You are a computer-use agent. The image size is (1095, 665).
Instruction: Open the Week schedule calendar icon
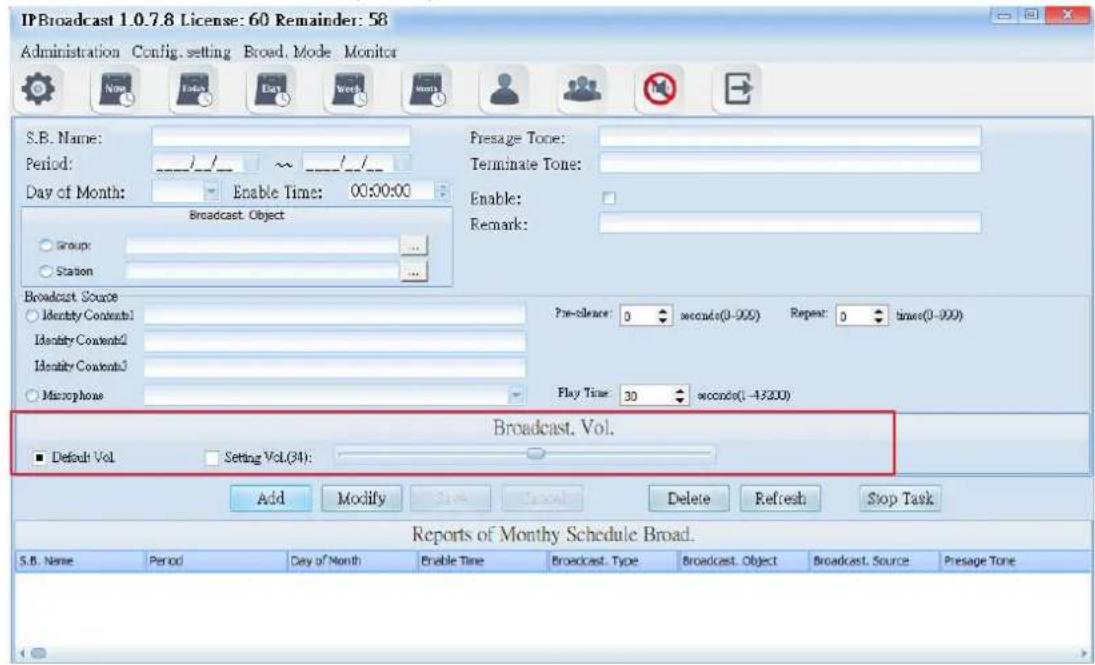(x=349, y=90)
